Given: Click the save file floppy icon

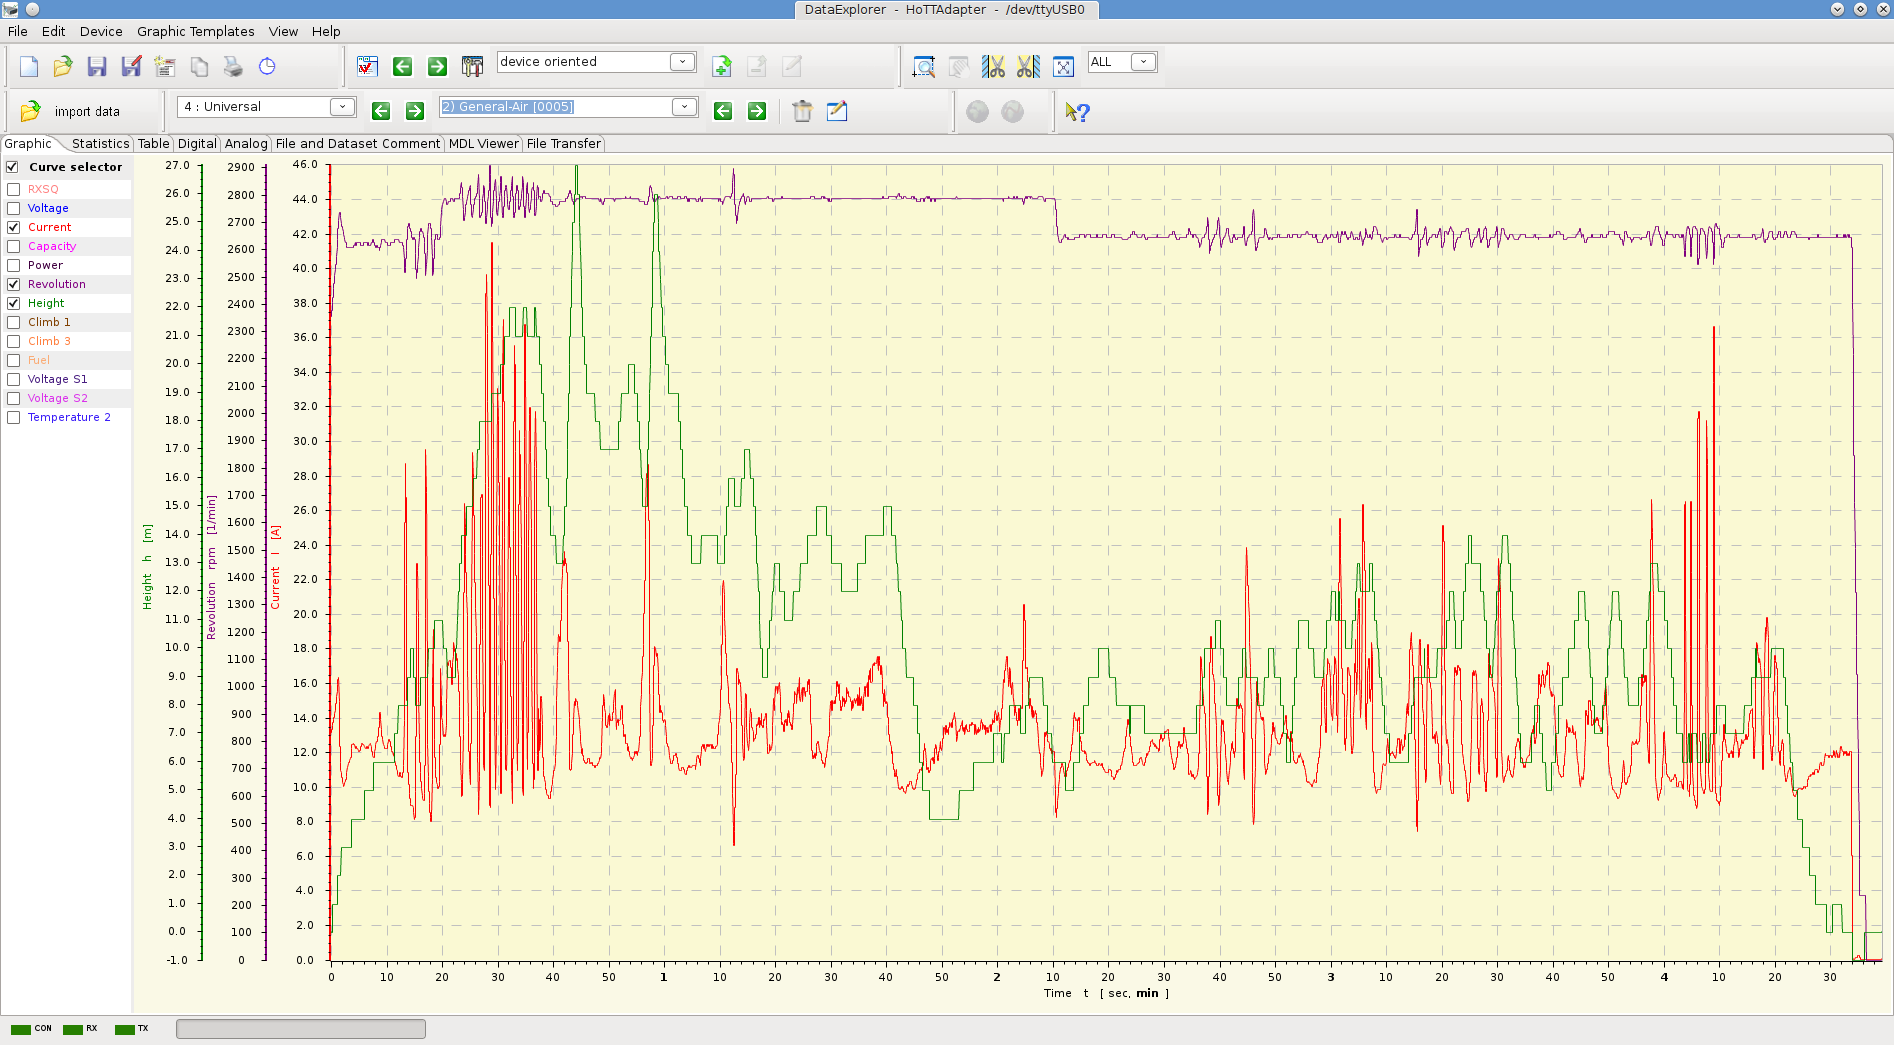Looking at the screenshot, I should [97, 67].
